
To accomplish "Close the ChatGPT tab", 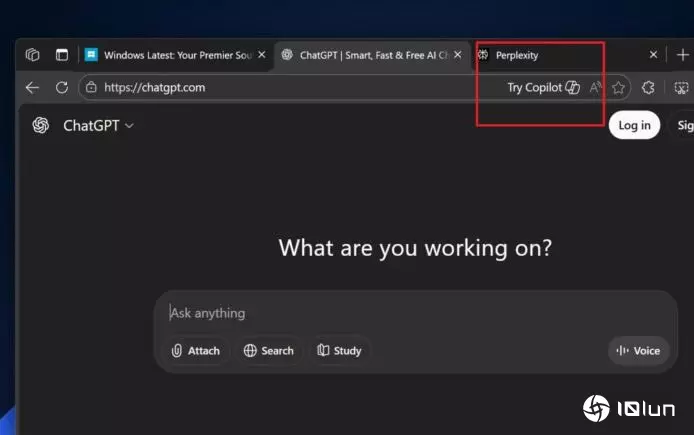I will [x=458, y=54].
